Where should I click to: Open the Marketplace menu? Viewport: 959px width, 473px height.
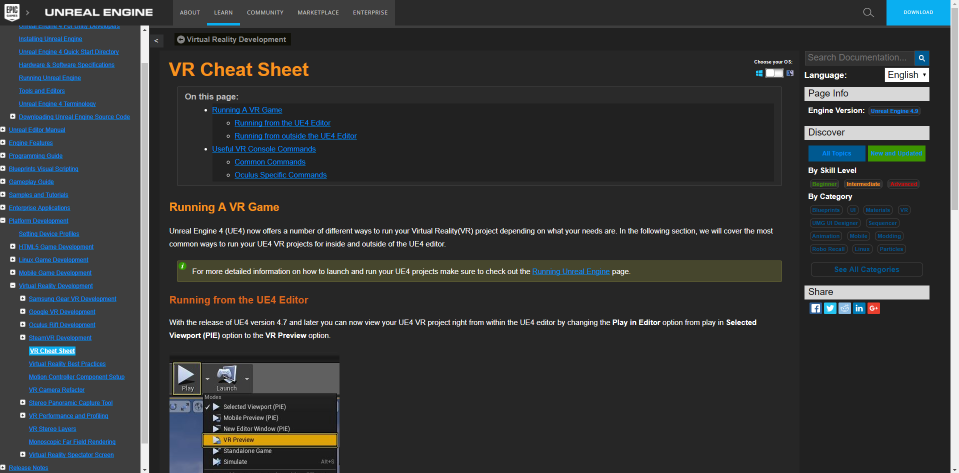[x=318, y=12]
